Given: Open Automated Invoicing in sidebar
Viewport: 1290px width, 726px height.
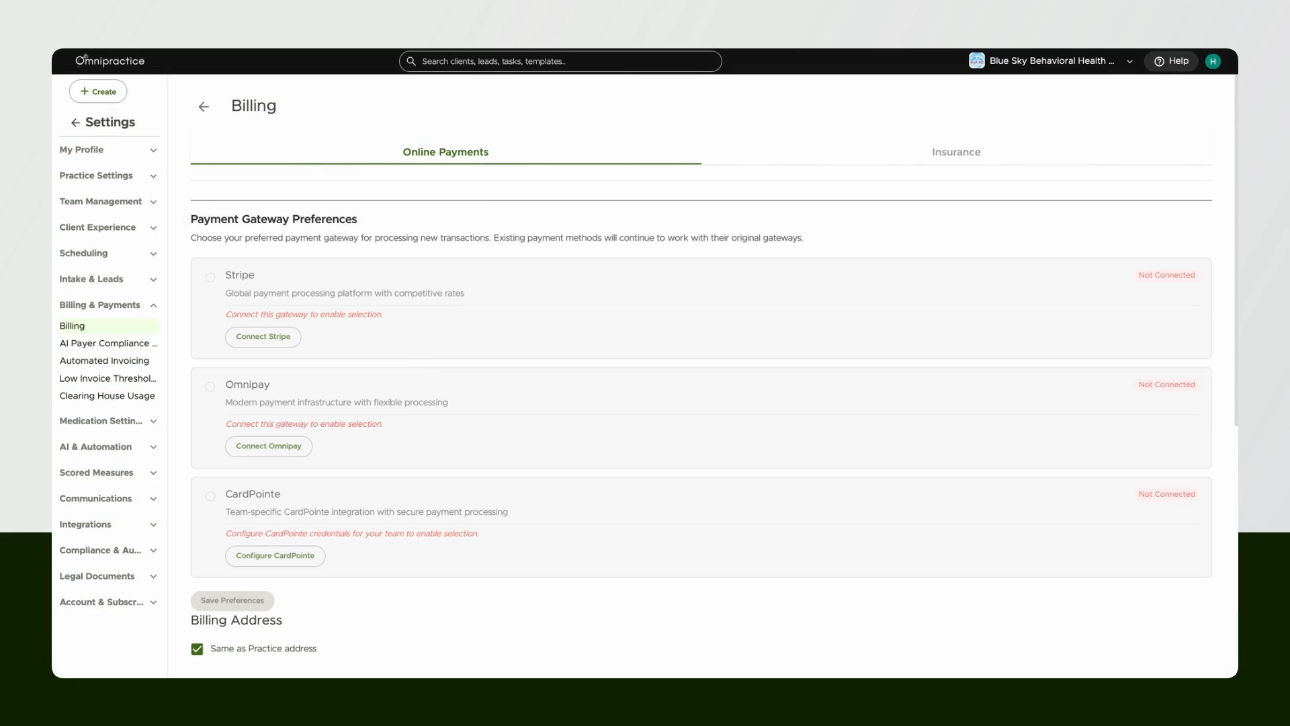Looking at the screenshot, I should coord(104,361).
